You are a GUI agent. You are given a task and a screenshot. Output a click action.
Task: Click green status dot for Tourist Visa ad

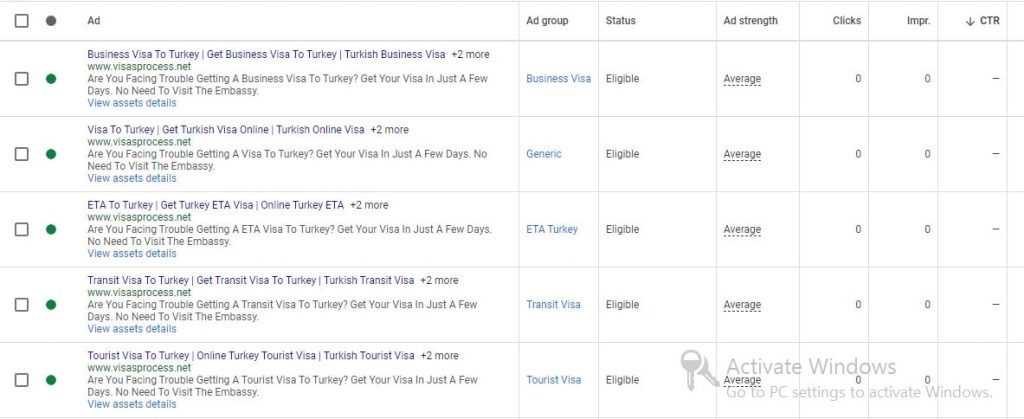click(51, 380)
